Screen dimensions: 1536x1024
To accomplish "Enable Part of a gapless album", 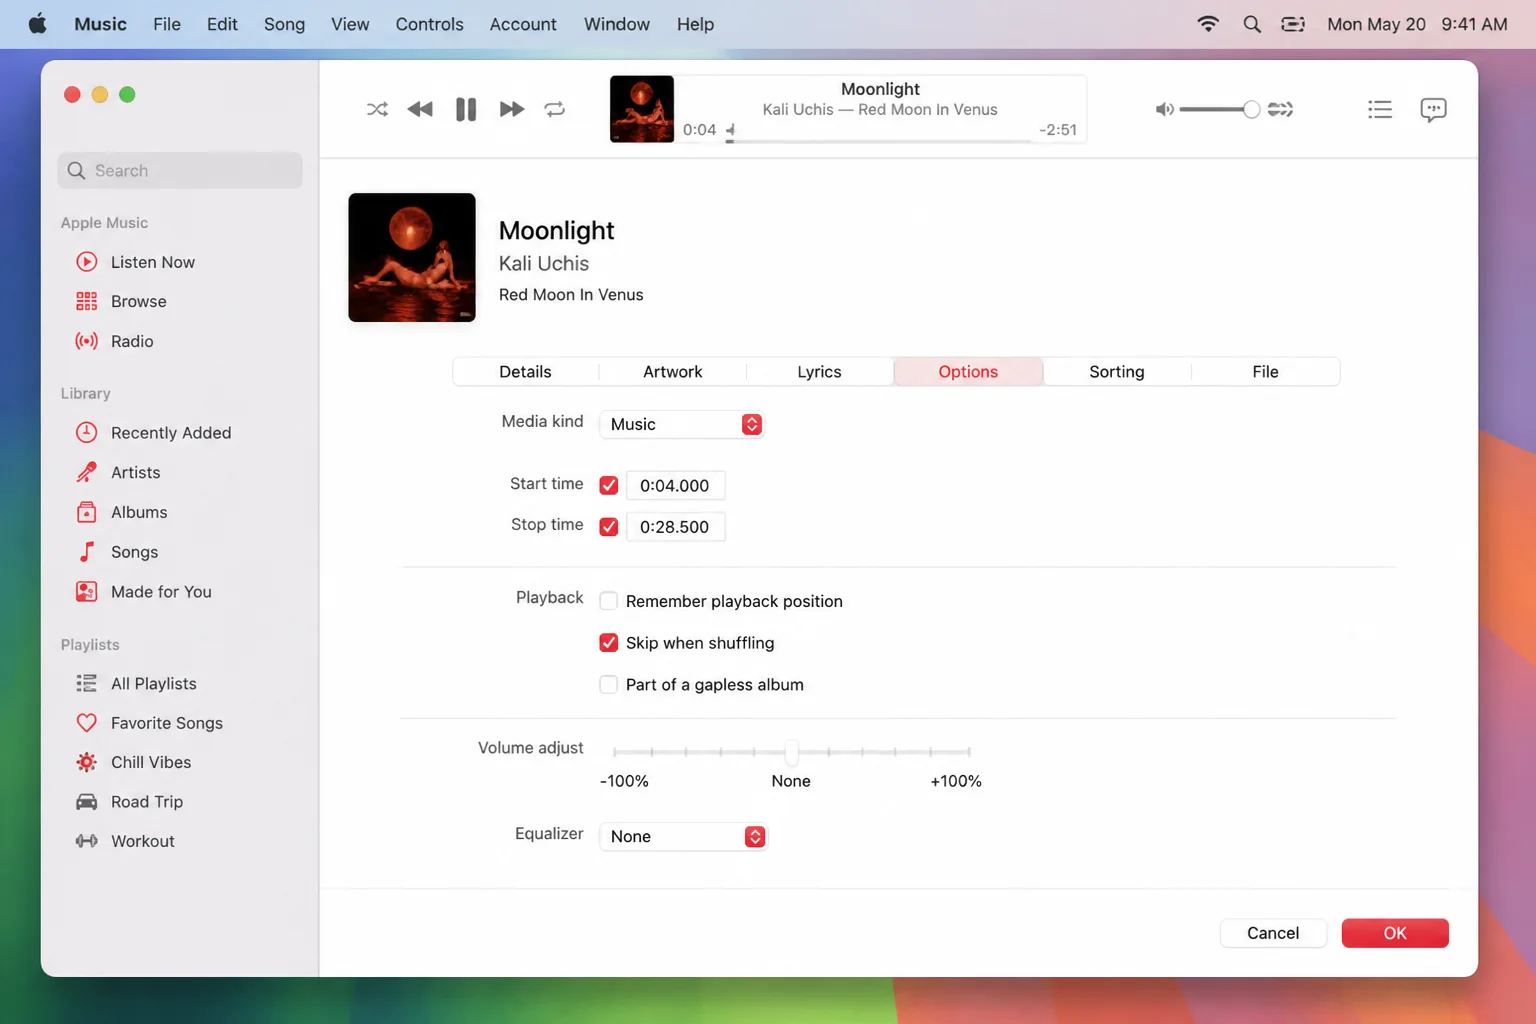I will tap(608, 685).
